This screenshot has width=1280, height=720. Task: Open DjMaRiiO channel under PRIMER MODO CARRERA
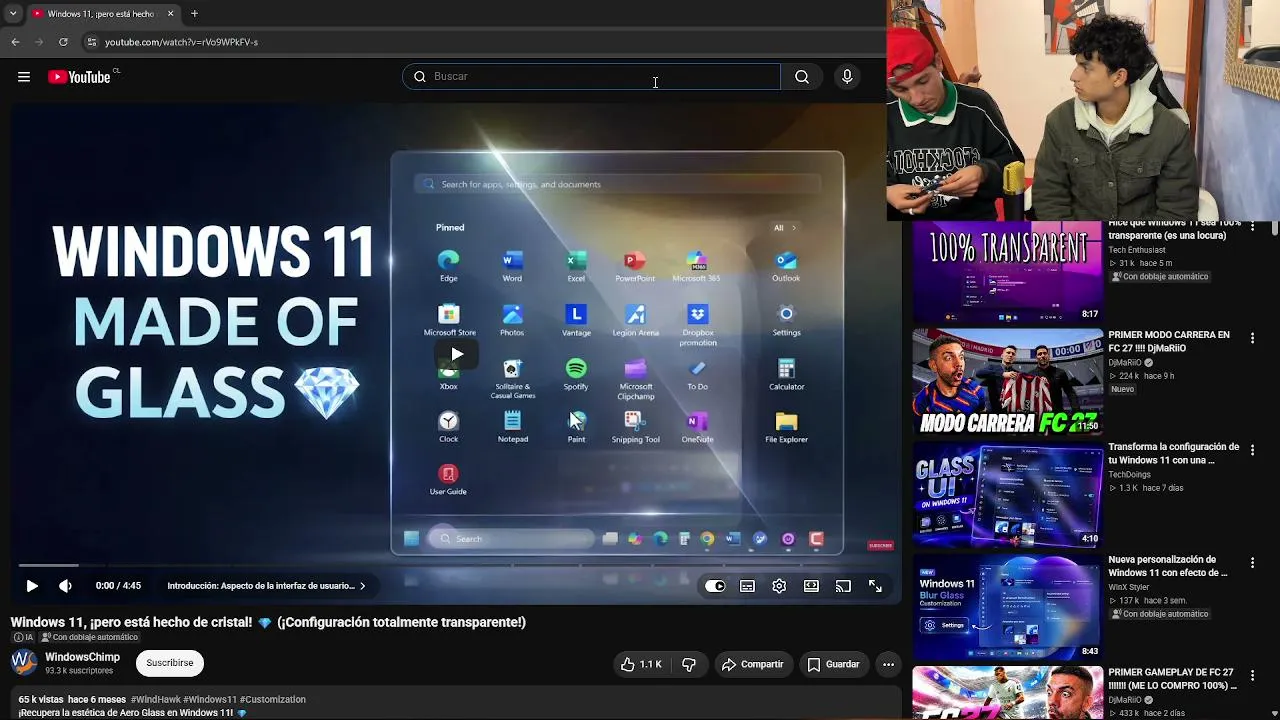pyautogui.click(x=1126, y=363)
